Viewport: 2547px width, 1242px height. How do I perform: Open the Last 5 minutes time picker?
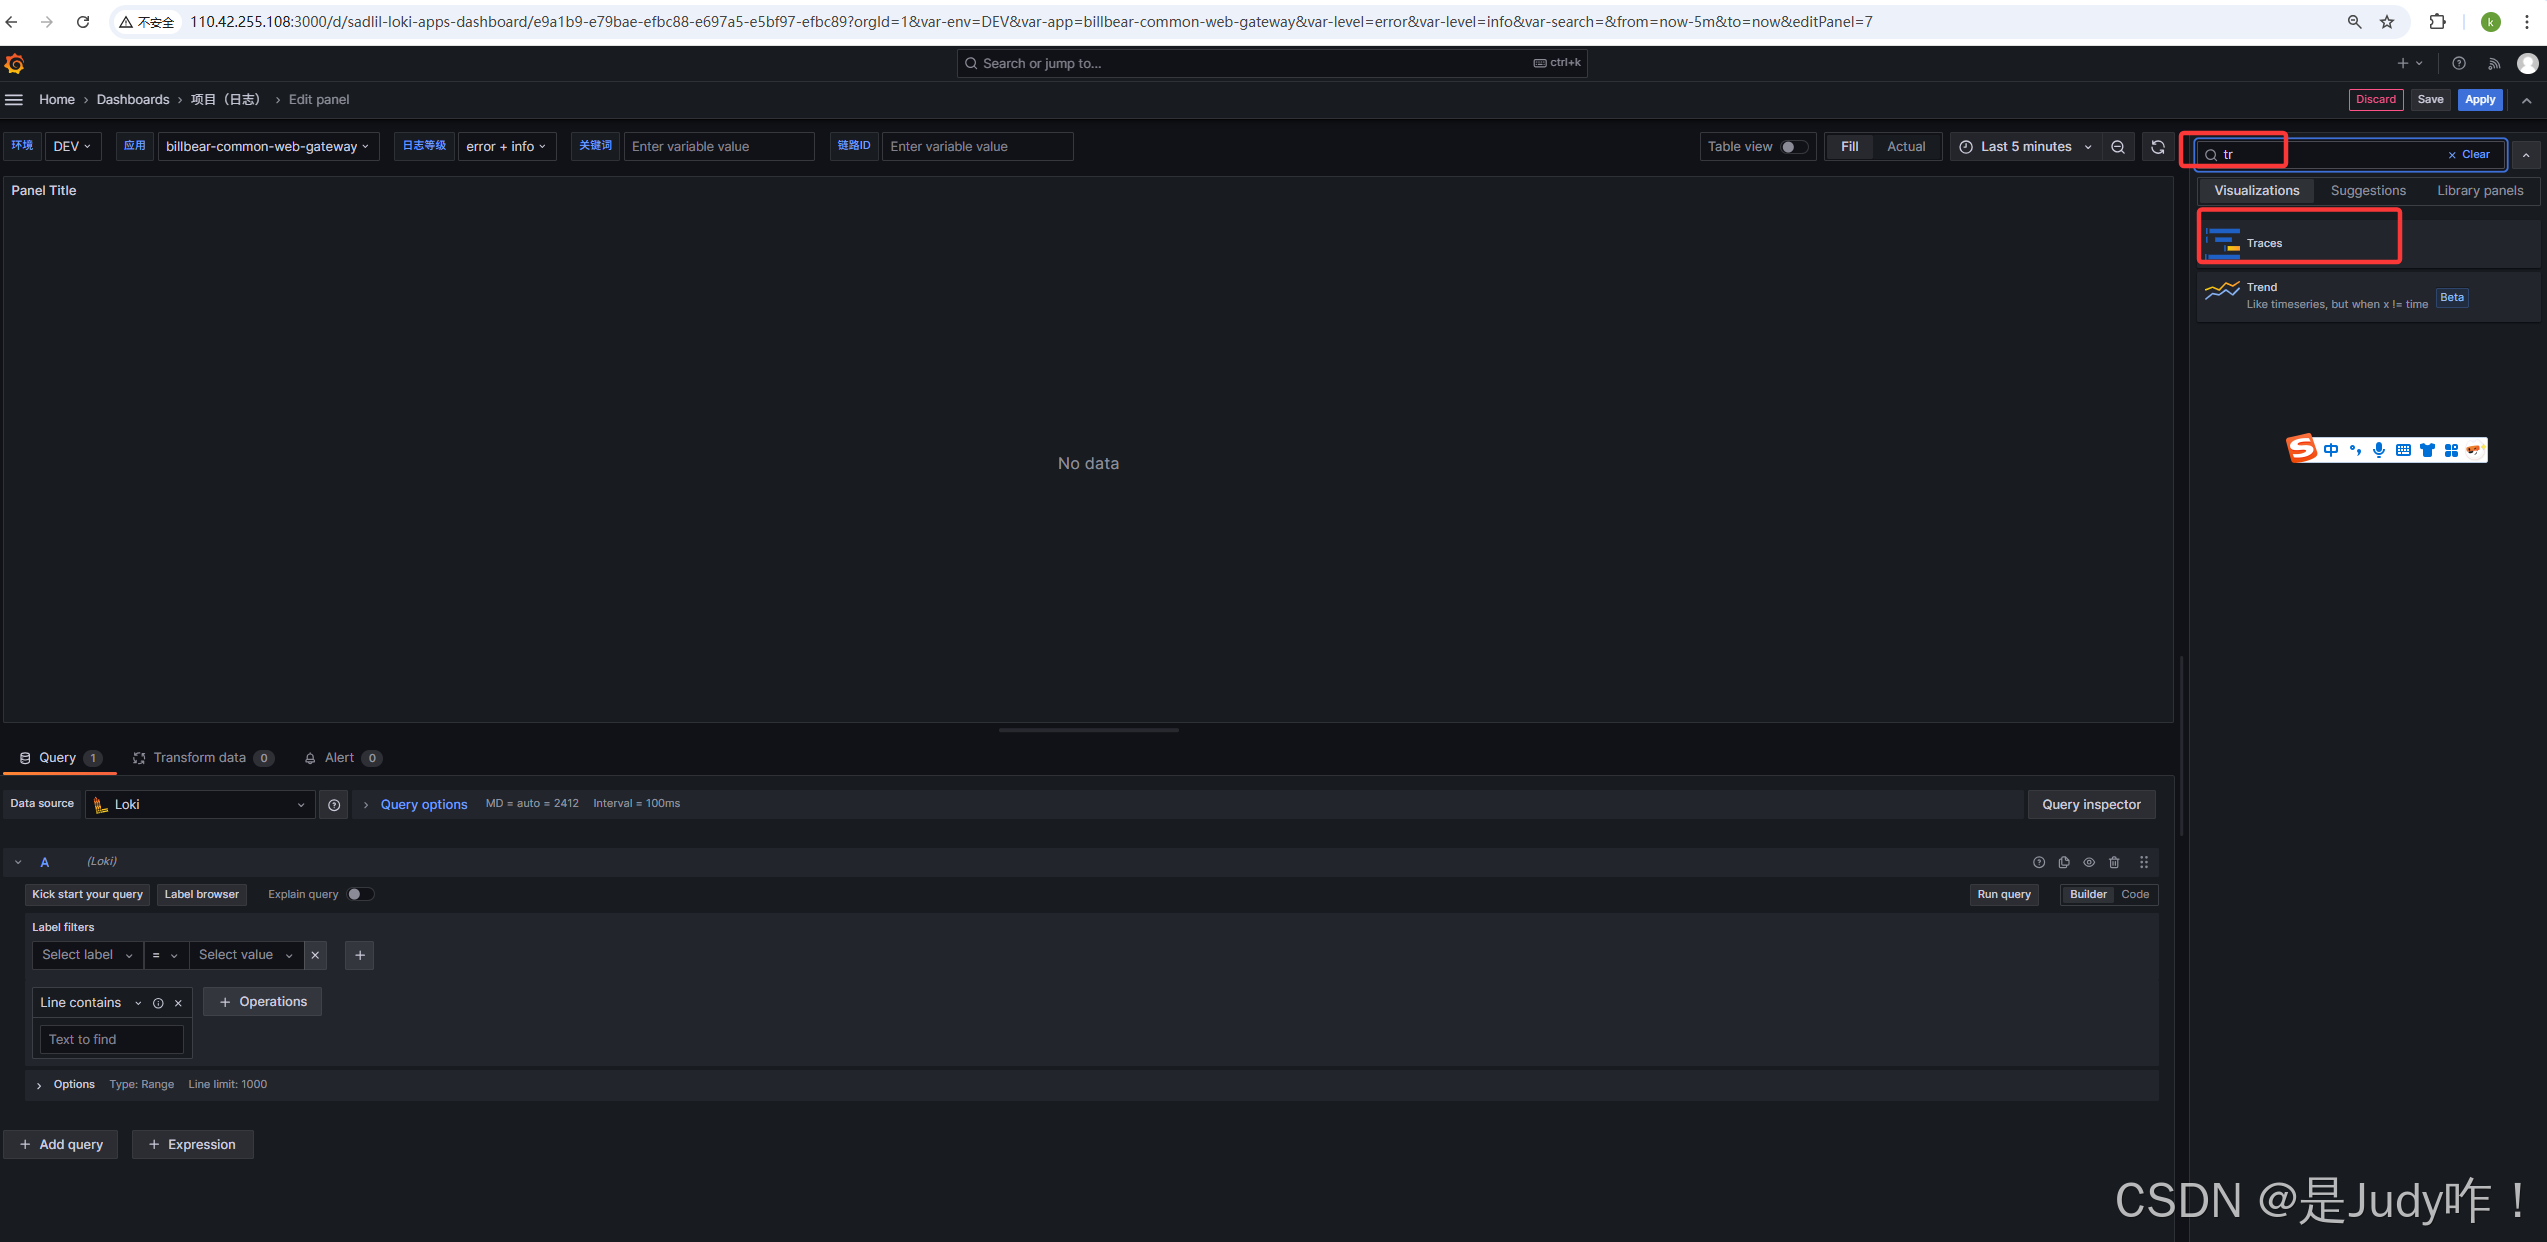point(2025,147)
